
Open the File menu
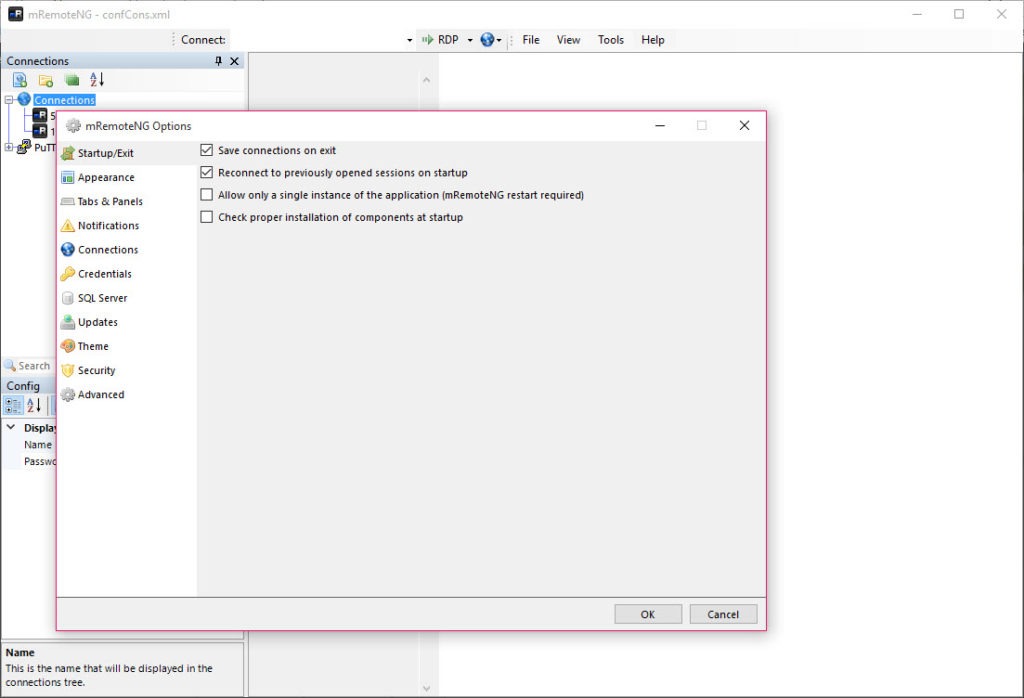tap(531, 40)
